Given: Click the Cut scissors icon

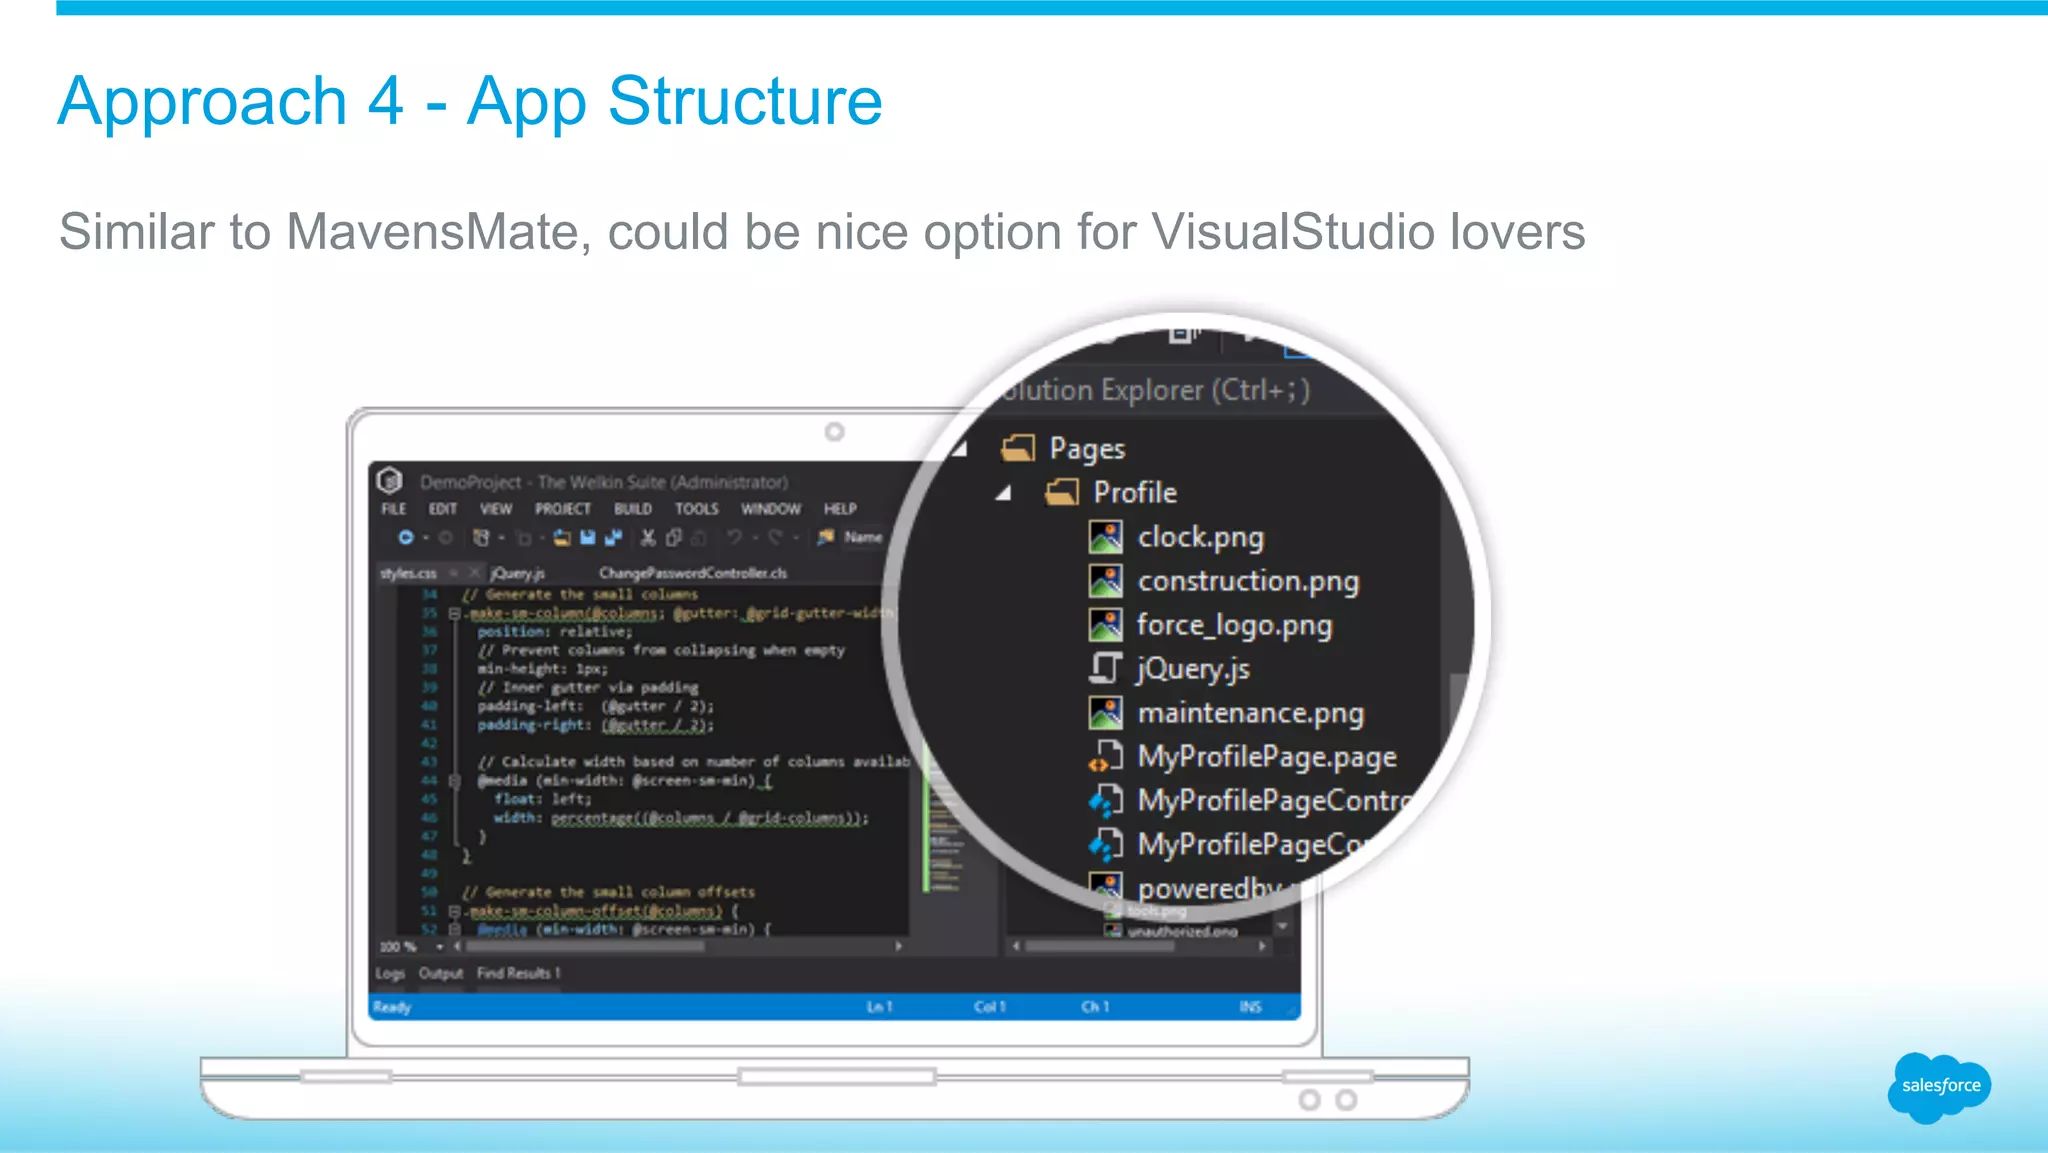Looking at the screenshot, I should pyautogui.click(x=648, y=538).
